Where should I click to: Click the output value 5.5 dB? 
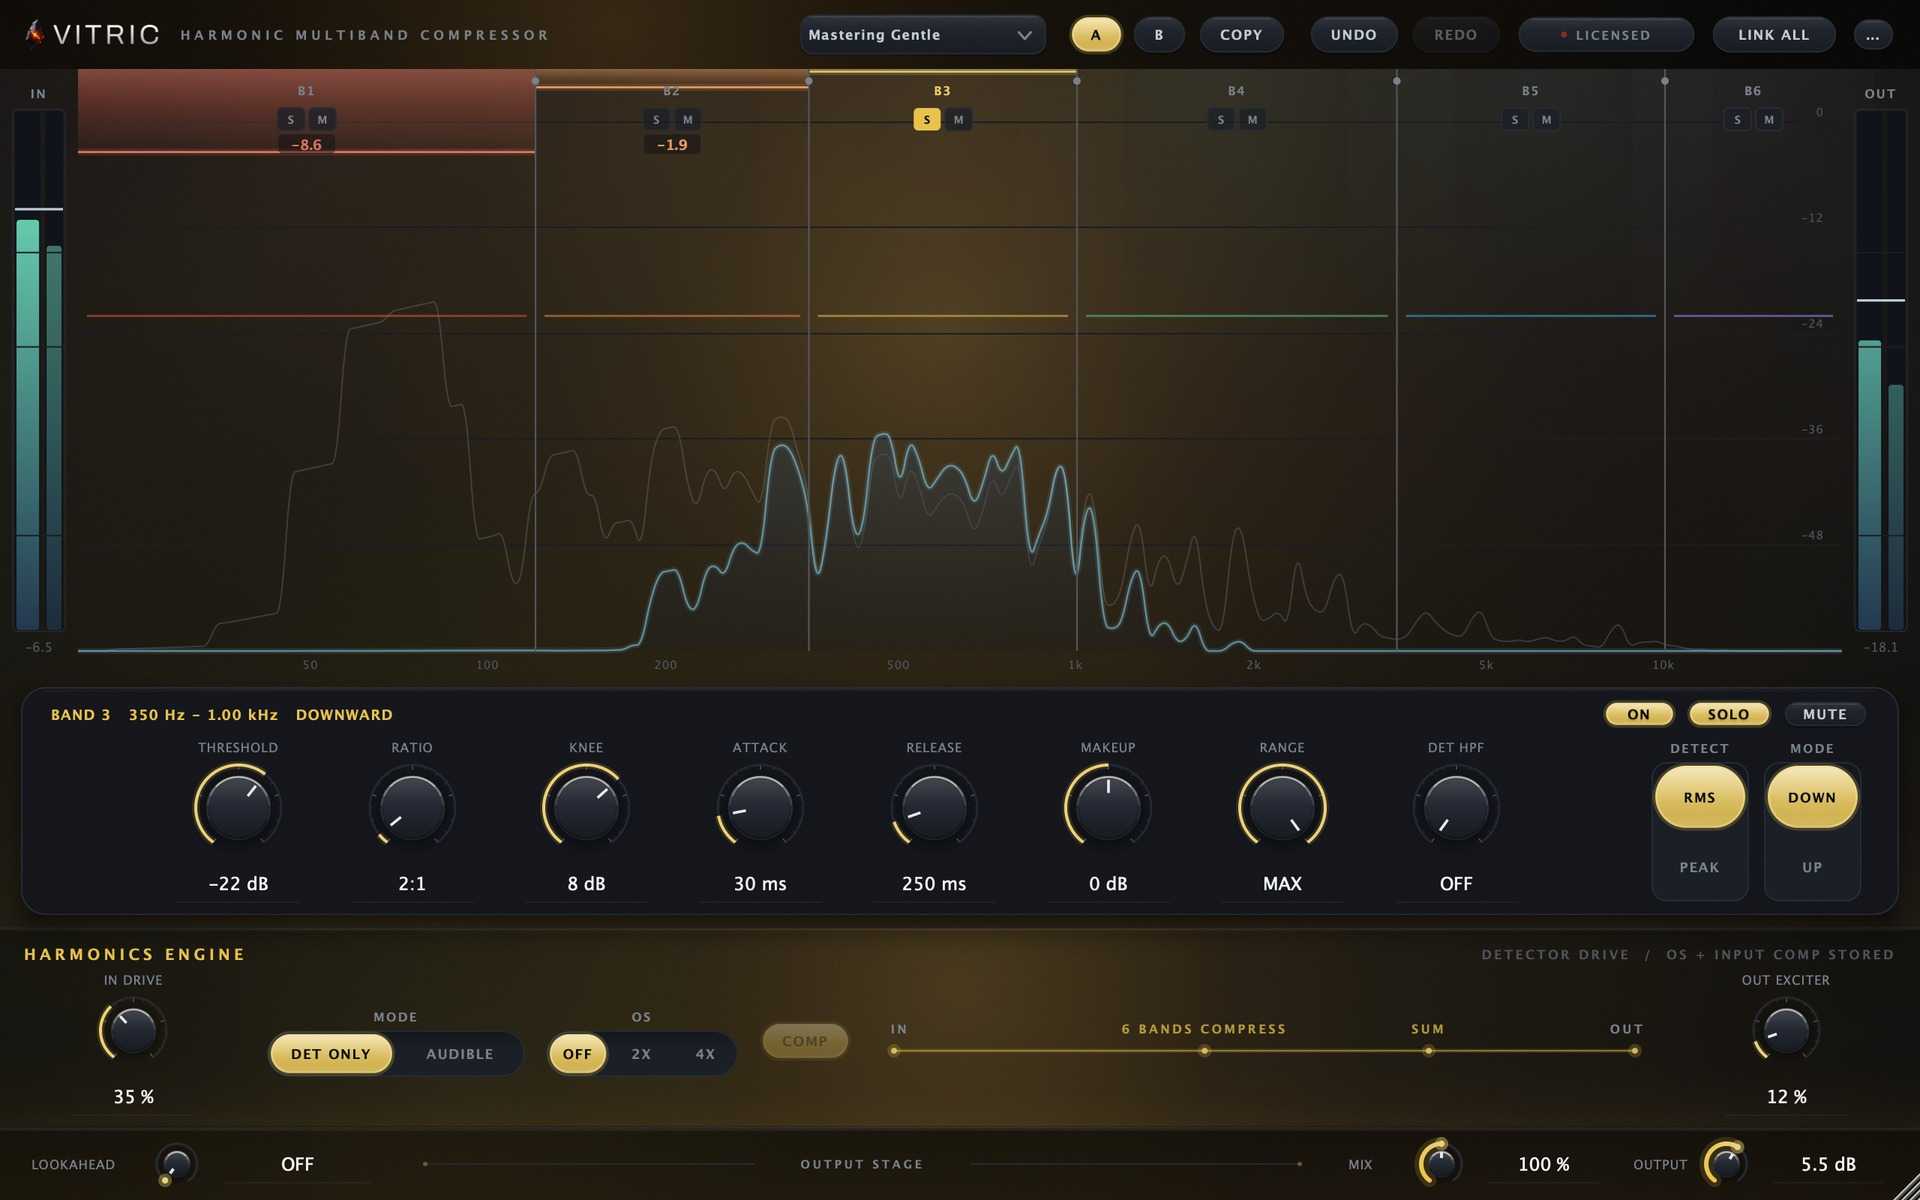click(1828, 1164)
